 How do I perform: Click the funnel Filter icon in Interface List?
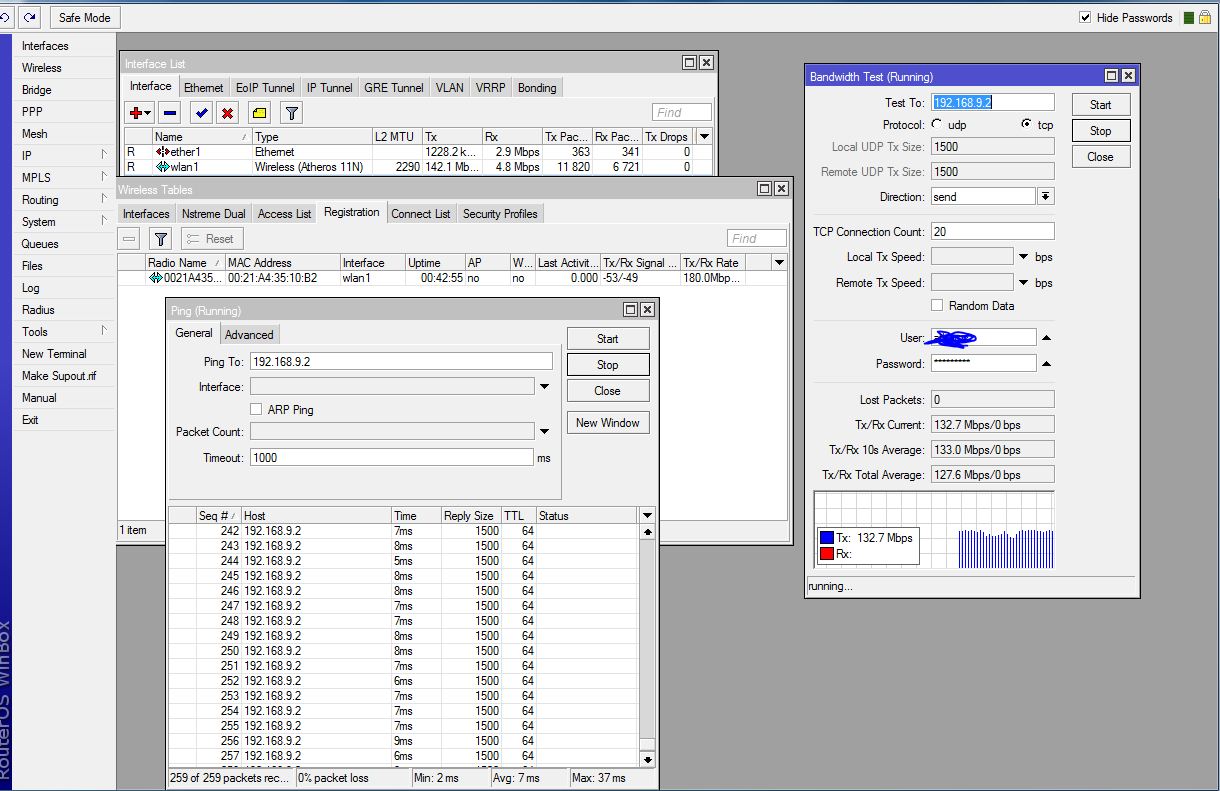coord(290,113)
